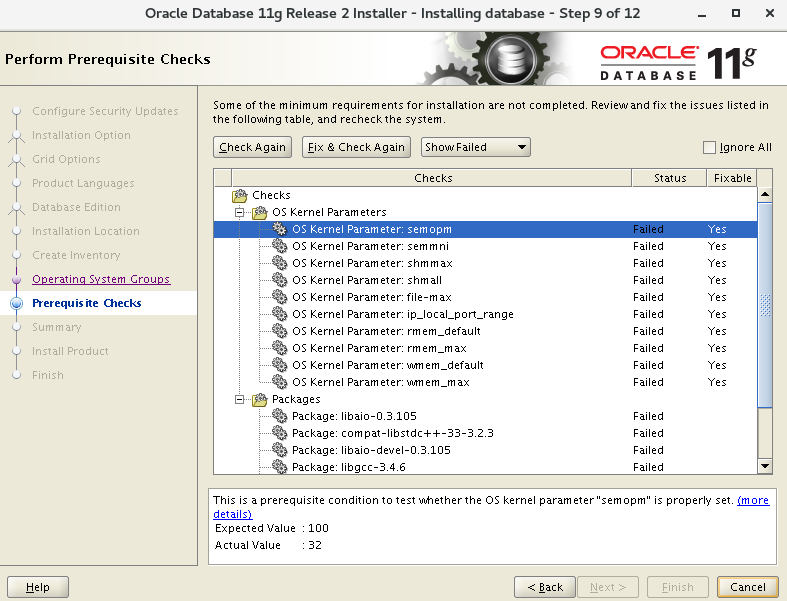Click Failed status of shmmax row
Viewport: 787px width, 601px height.
point(648,263)
